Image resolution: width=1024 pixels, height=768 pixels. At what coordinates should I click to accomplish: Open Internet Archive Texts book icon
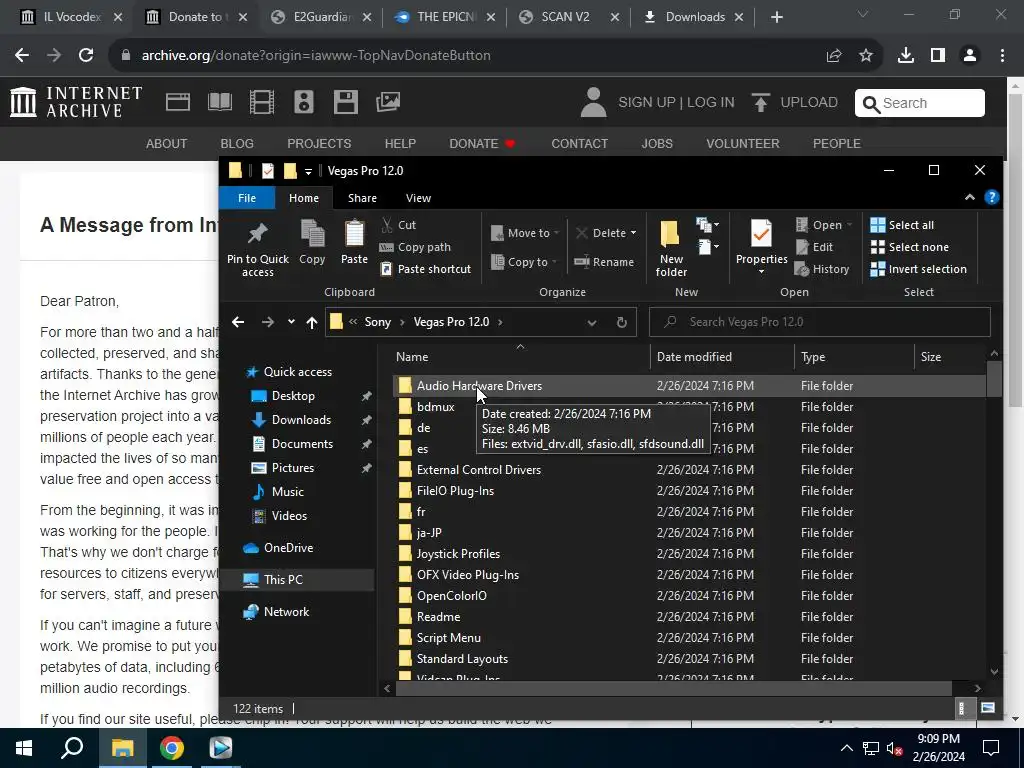219,102
